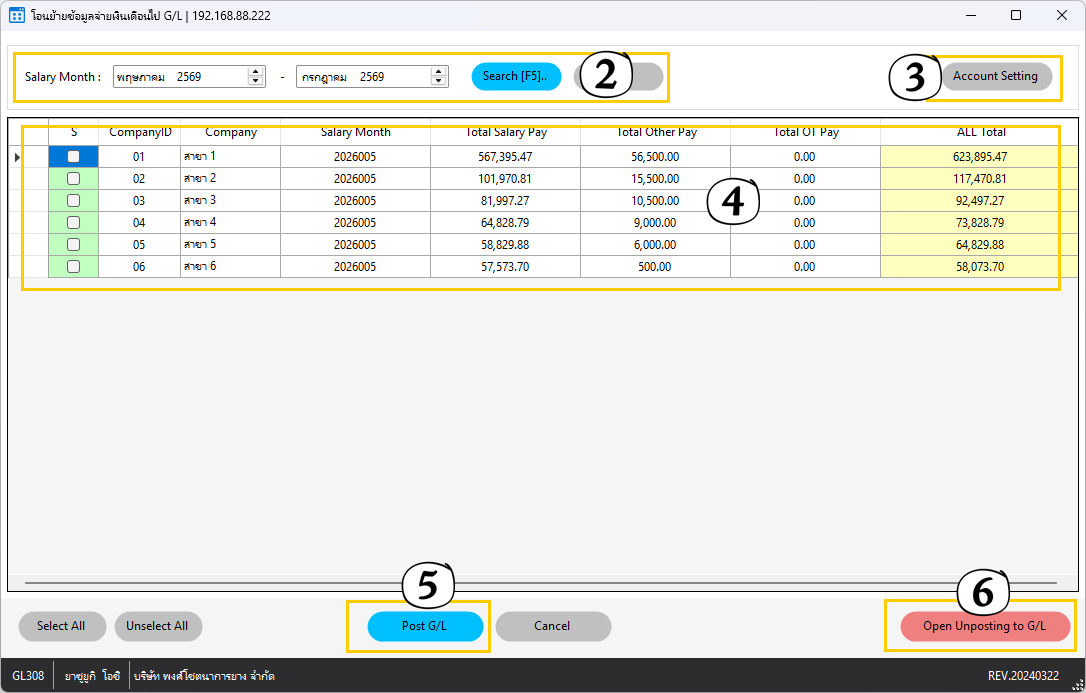Tick the checkbox for company 03
1086x693 pixels.
point(73,201)
